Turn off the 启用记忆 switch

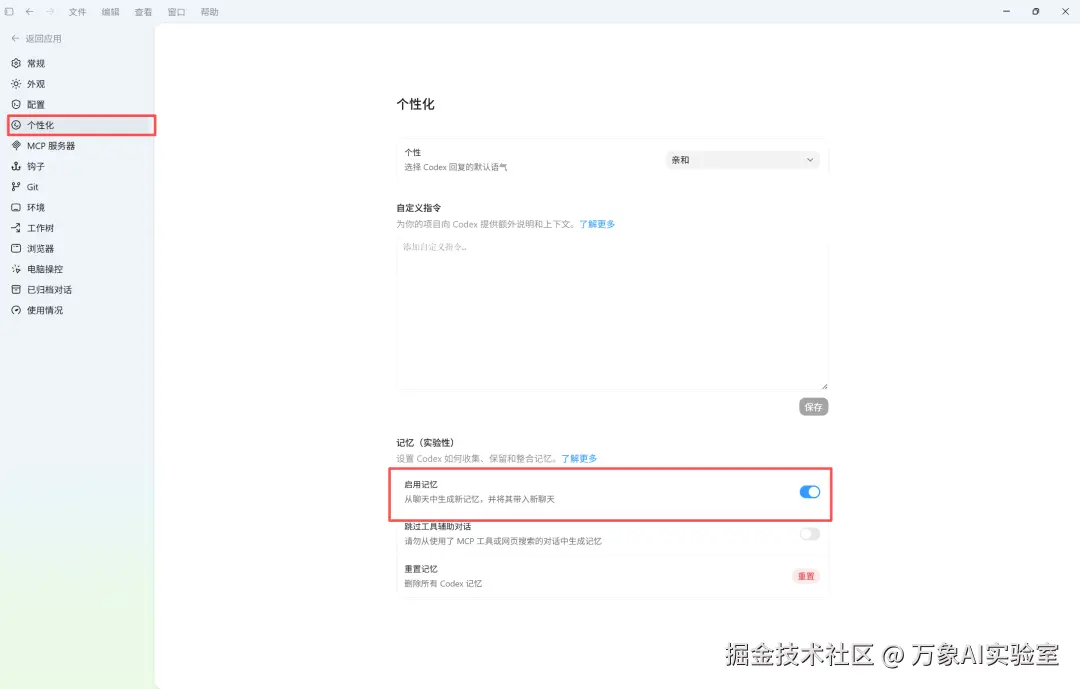[x=809, y=492]
